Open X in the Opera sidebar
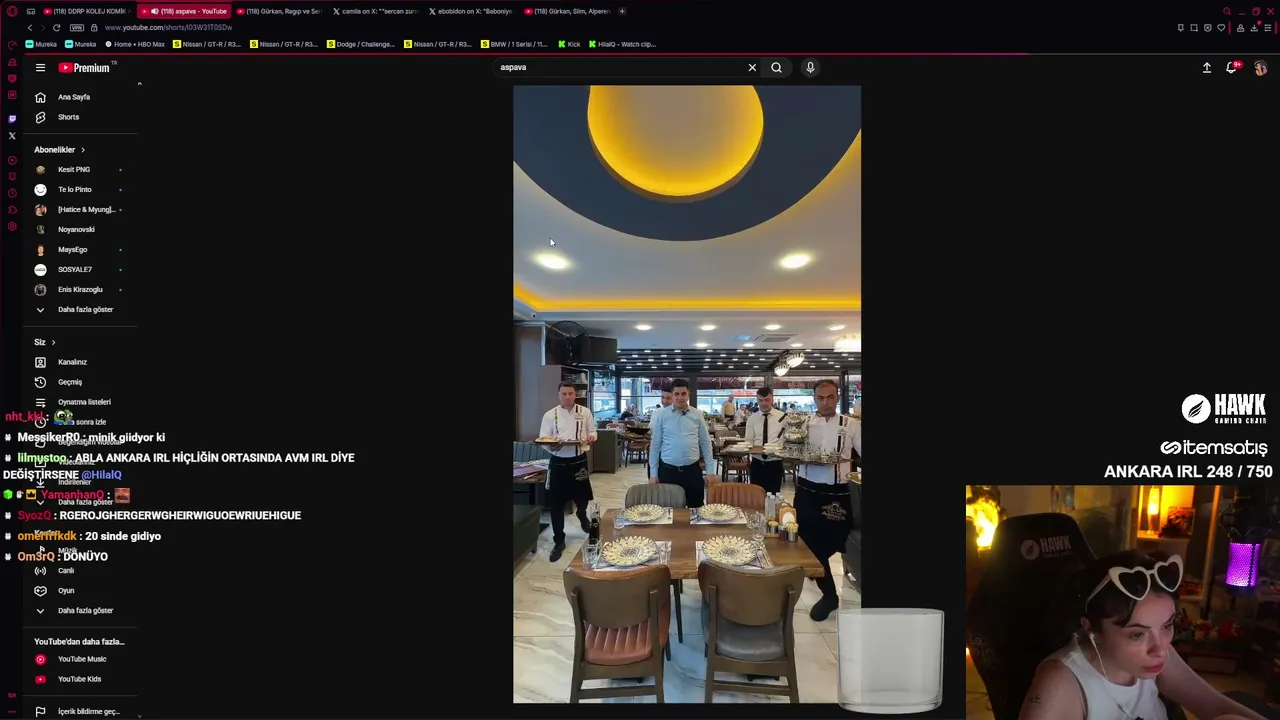 [12, 136]
